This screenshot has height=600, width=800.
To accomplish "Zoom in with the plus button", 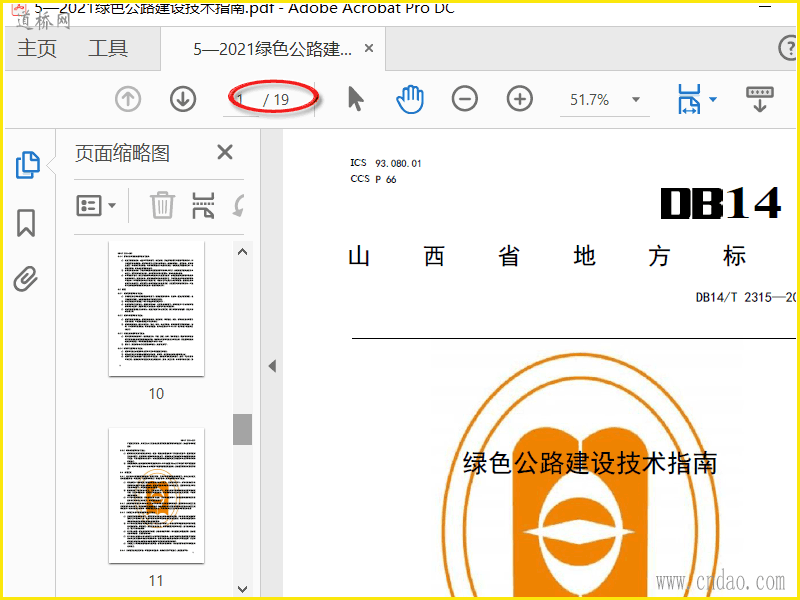I will (519, 99).
